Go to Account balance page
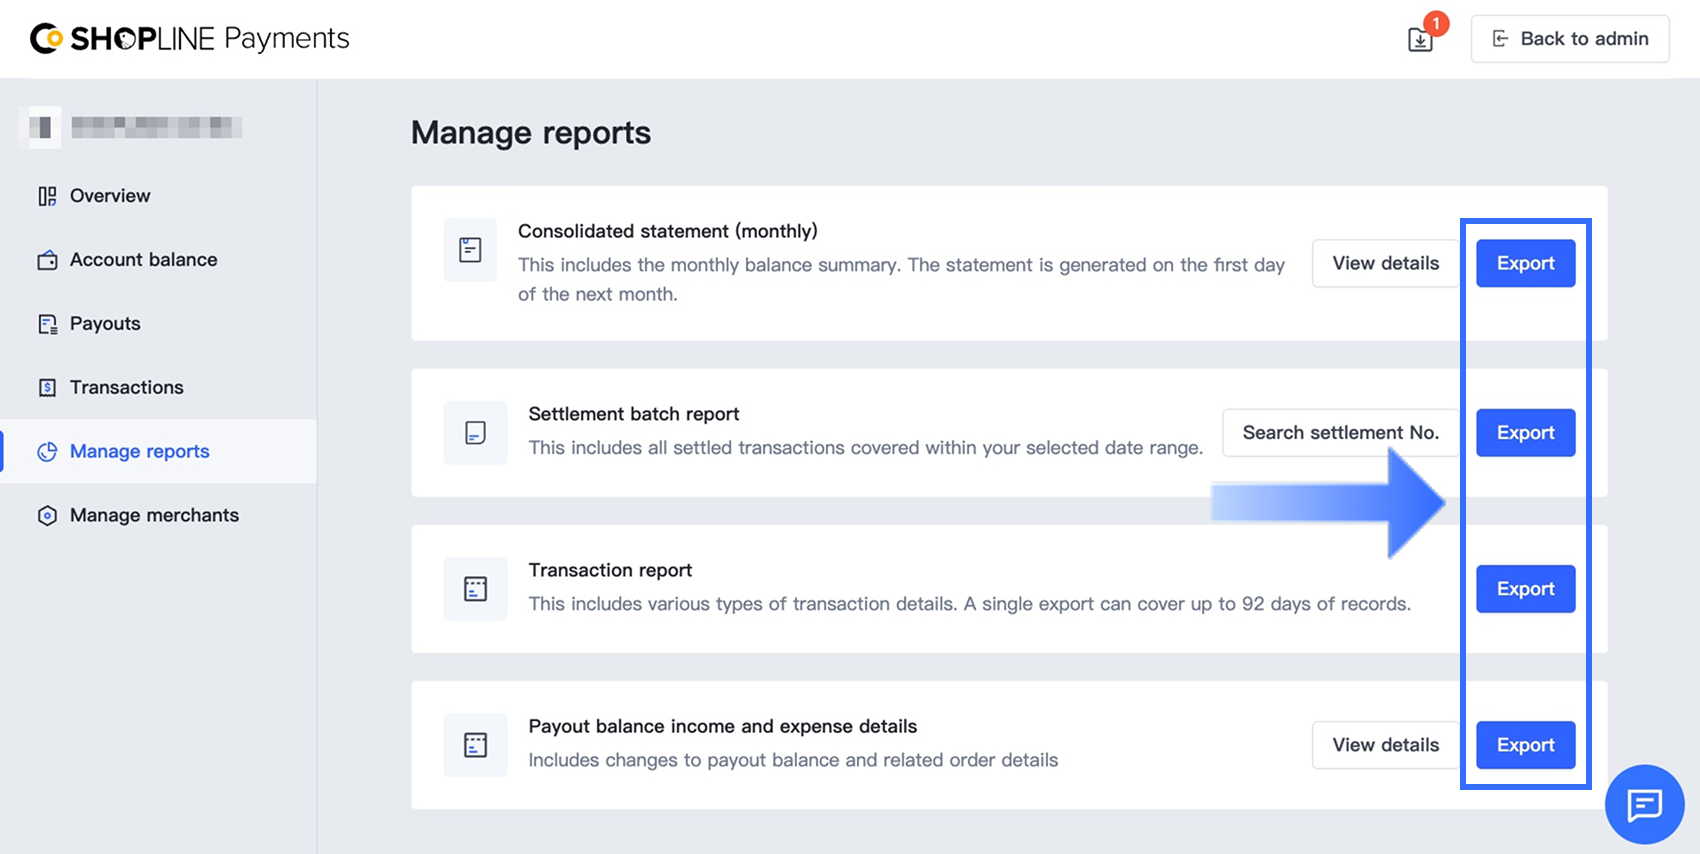The height and width of the screenshot is (854, 1700). click(143, 260)
